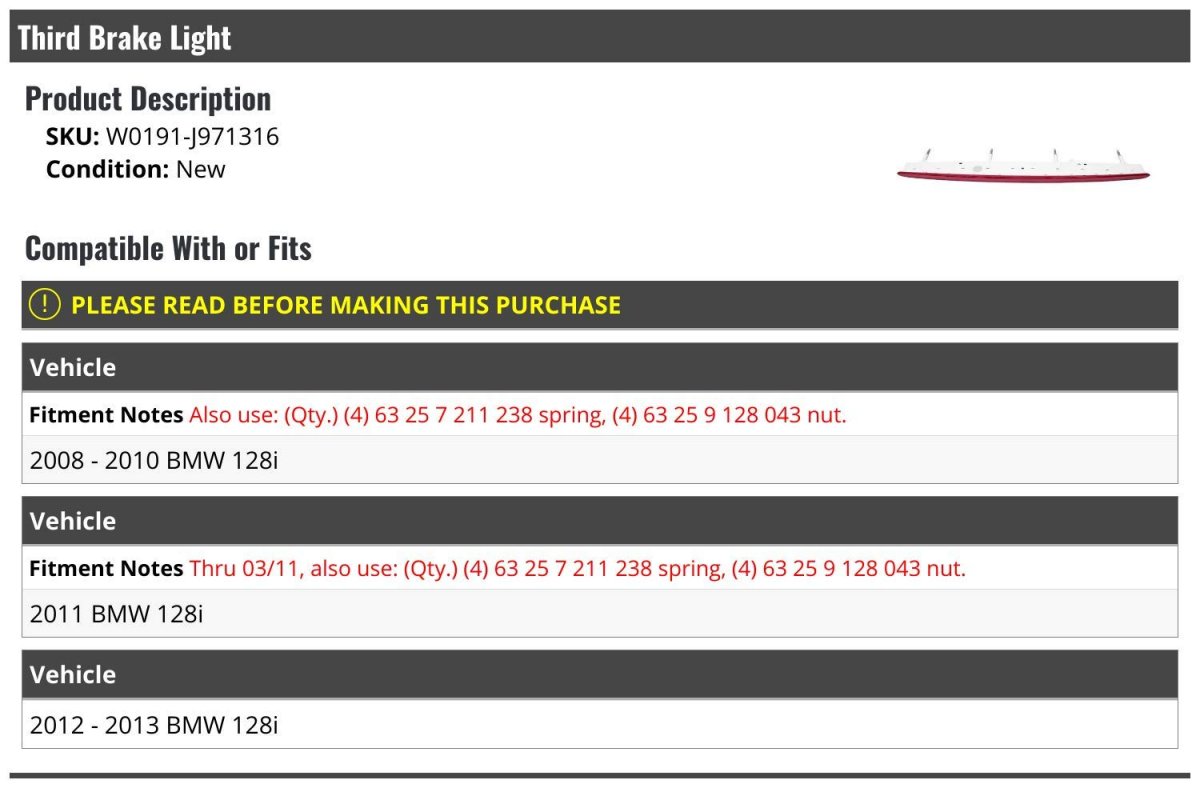Click "Fitment Notes" label in 2011 section
The height and width of the screenshot is (788, 1200).
click(x=106, y=569)
